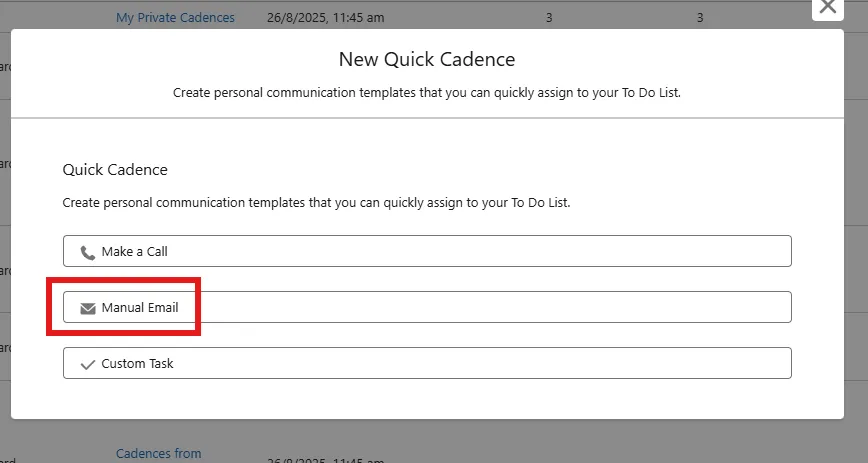Screen dimensions: 868x463
Task: Click the New Quick Cadence dialog title
Action: [x=427, y=59]
